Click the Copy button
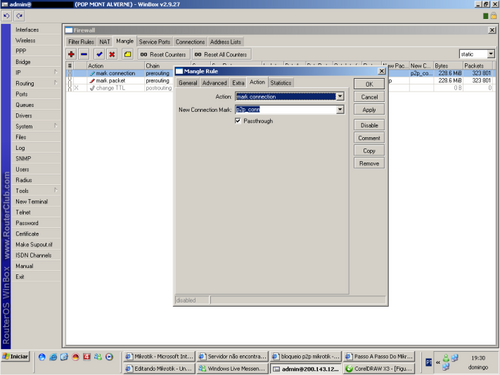The width and height of the screenshot is (500, 375). (369, 151)
